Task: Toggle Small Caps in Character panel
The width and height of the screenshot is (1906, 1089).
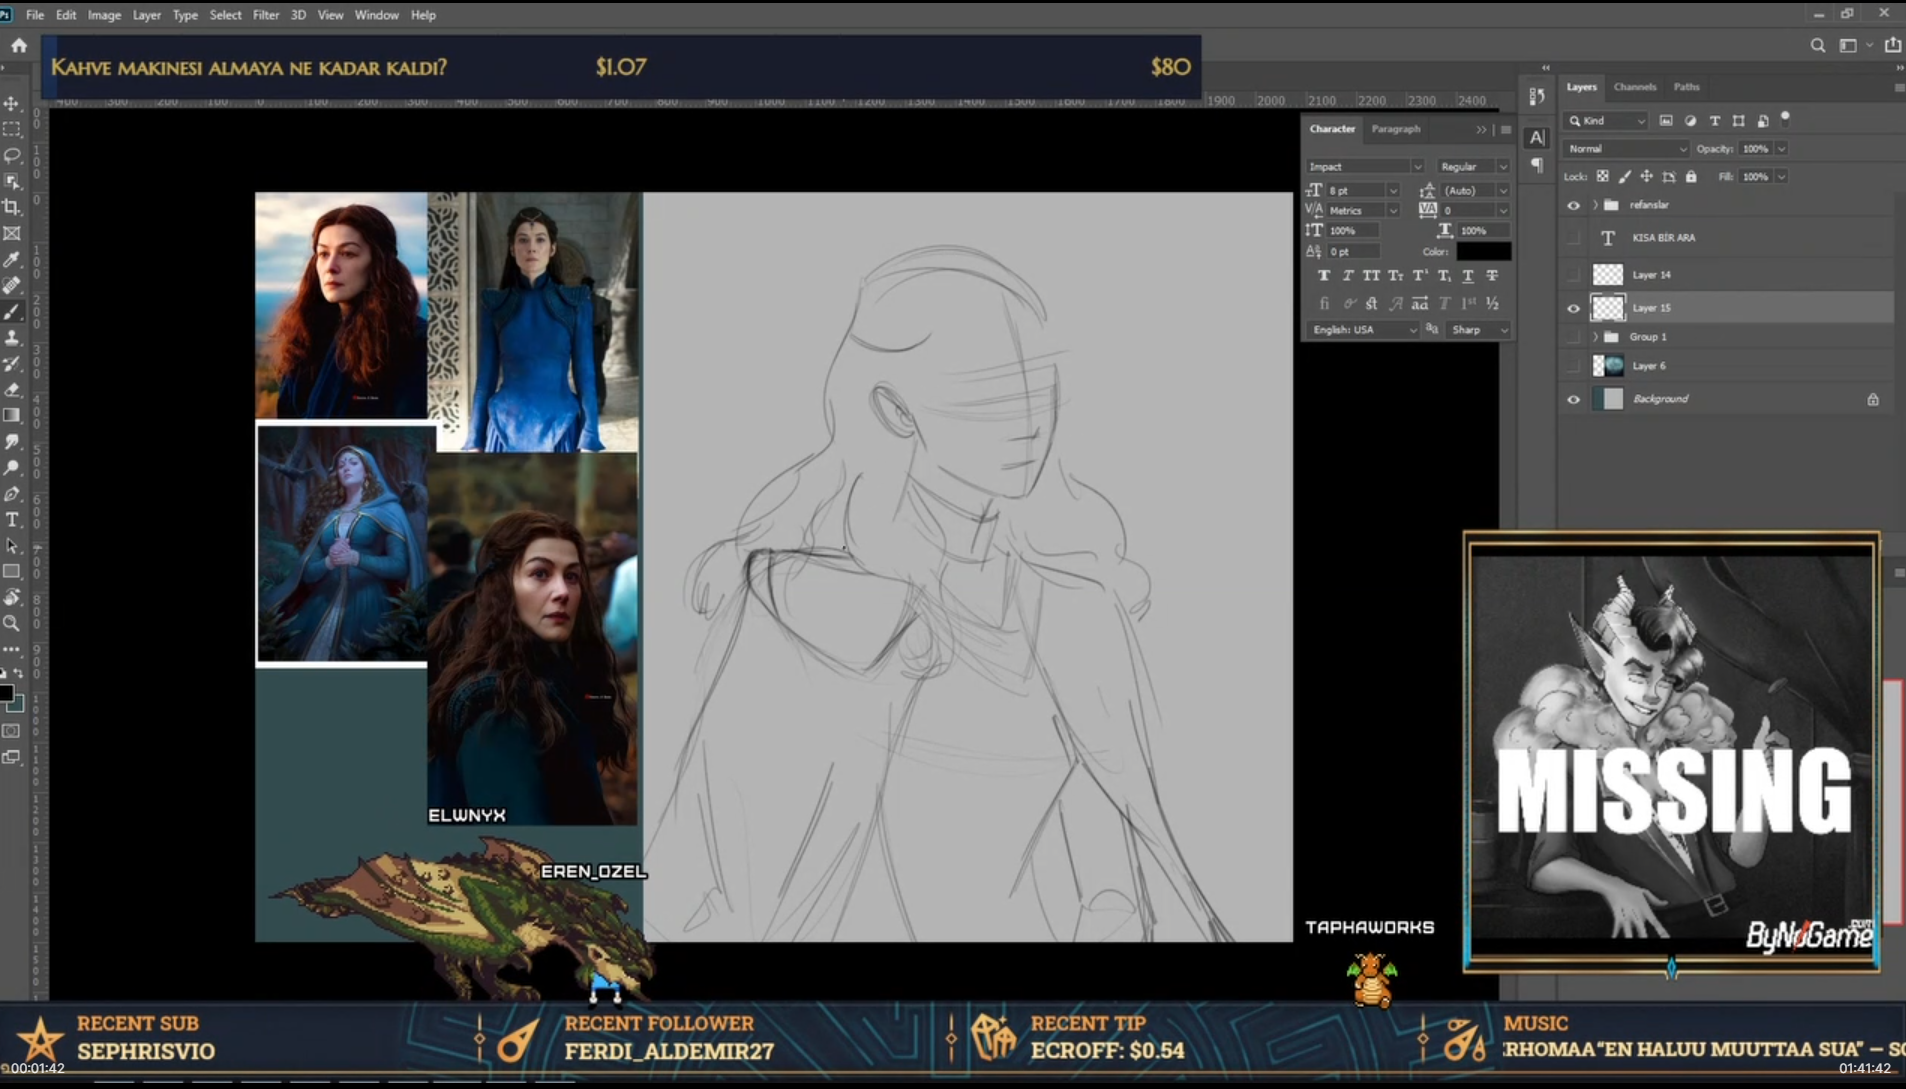Action: (x=1395, y=275)
